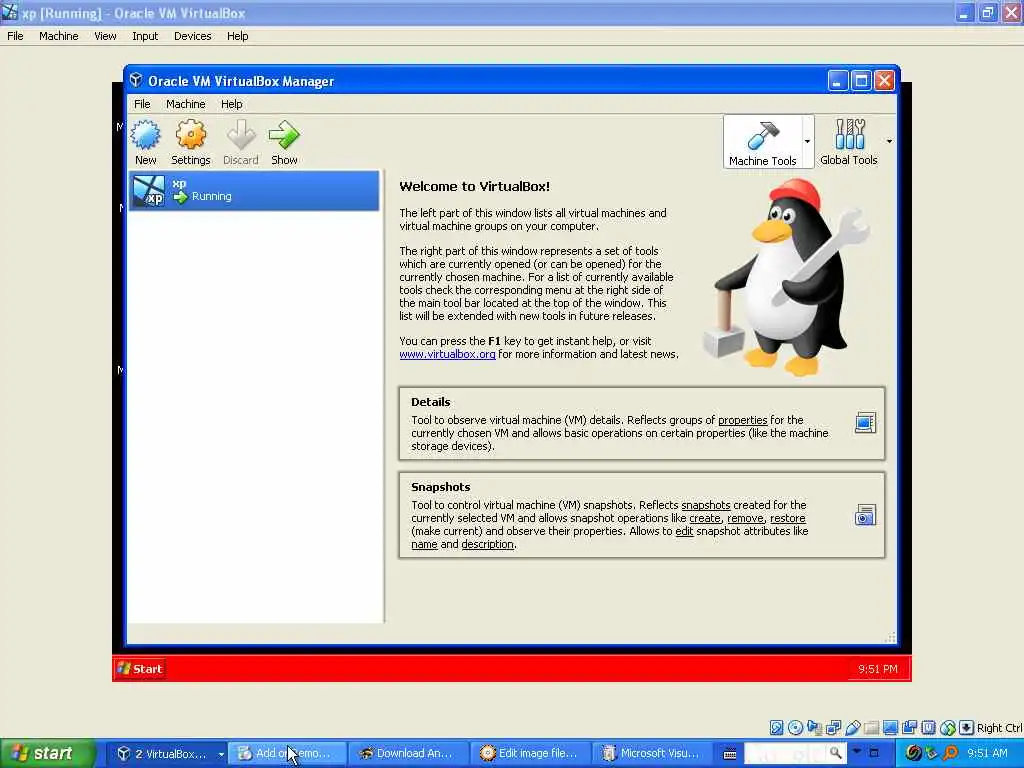1024x768 pixels.
Task: Minimize the VirtualBox Manager window
Action: click(838, 80)
